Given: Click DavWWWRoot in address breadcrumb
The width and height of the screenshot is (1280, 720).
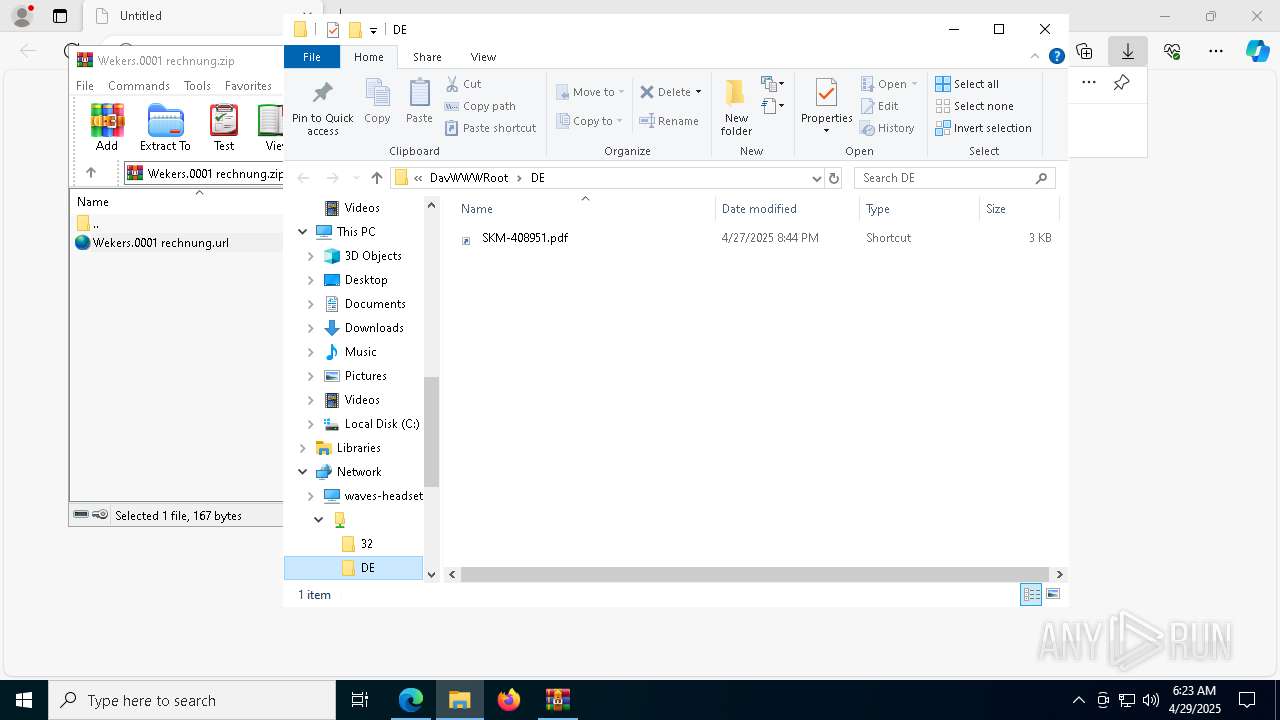Looking at the screenshot, I should pyautogui.click(x=469, y=178).
